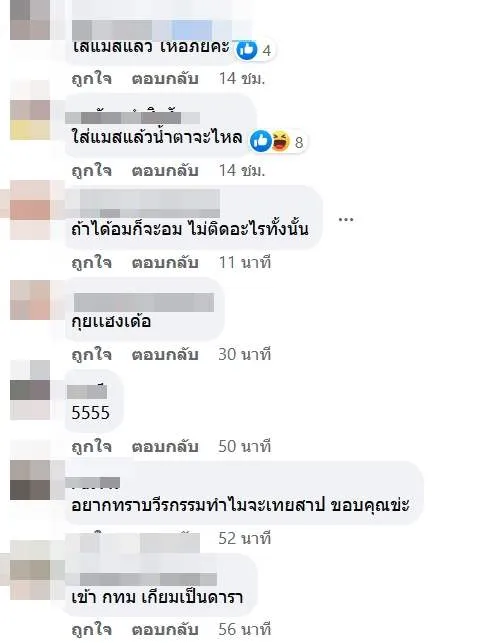Reply to the กุยแฮงเด้อ comment
Image resolution: width=479 pixels, height=643 pixels.
click(x=165, y=354)
